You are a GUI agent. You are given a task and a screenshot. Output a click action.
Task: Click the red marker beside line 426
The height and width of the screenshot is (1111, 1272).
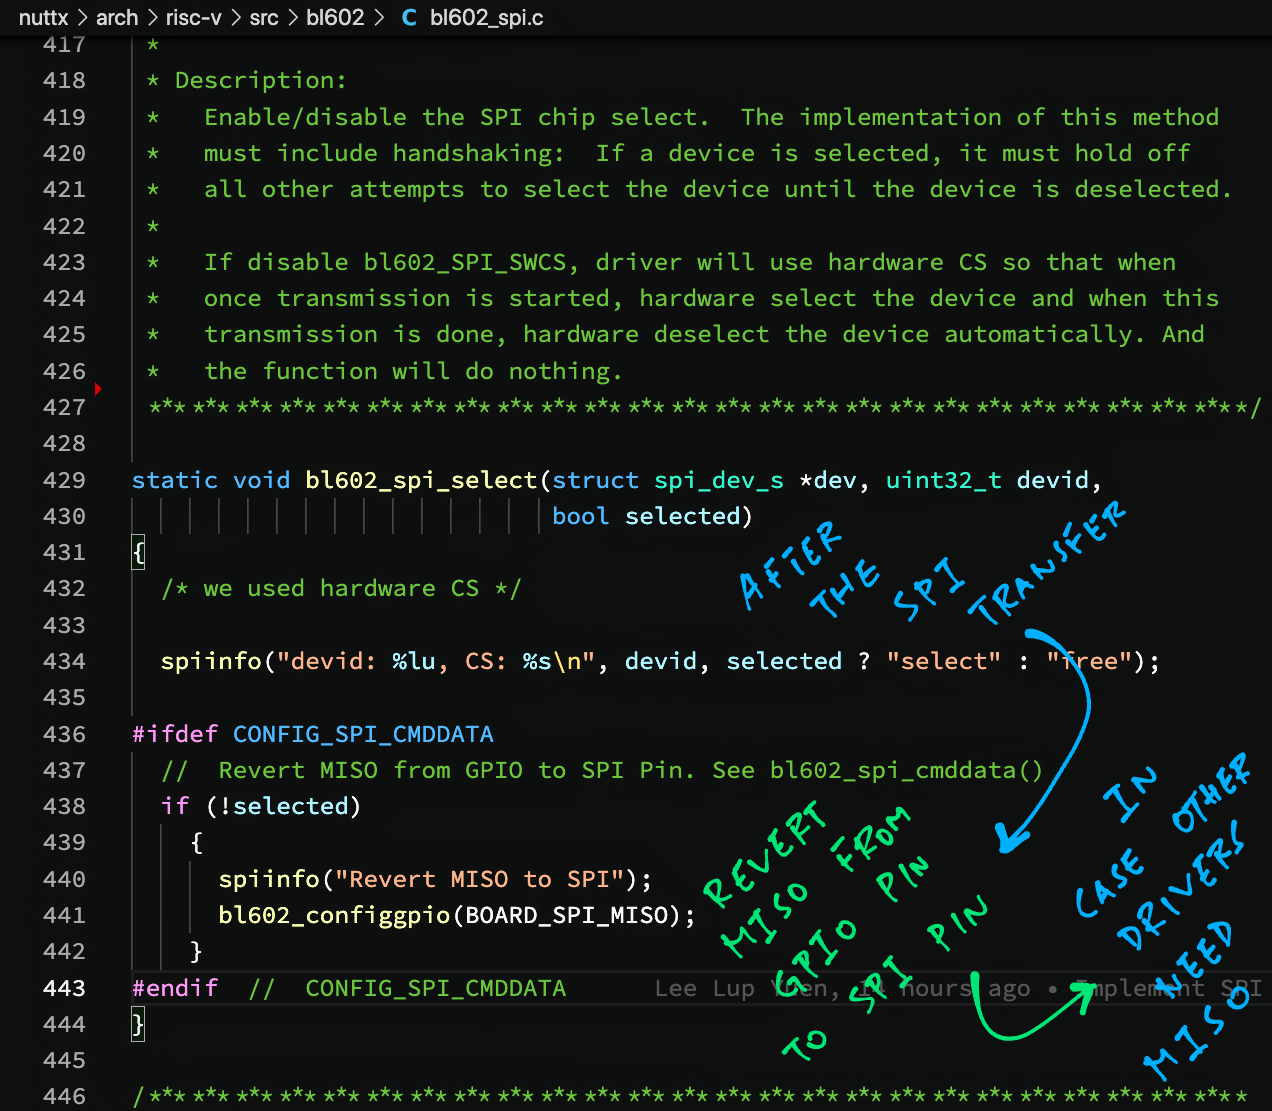point(98,388)
